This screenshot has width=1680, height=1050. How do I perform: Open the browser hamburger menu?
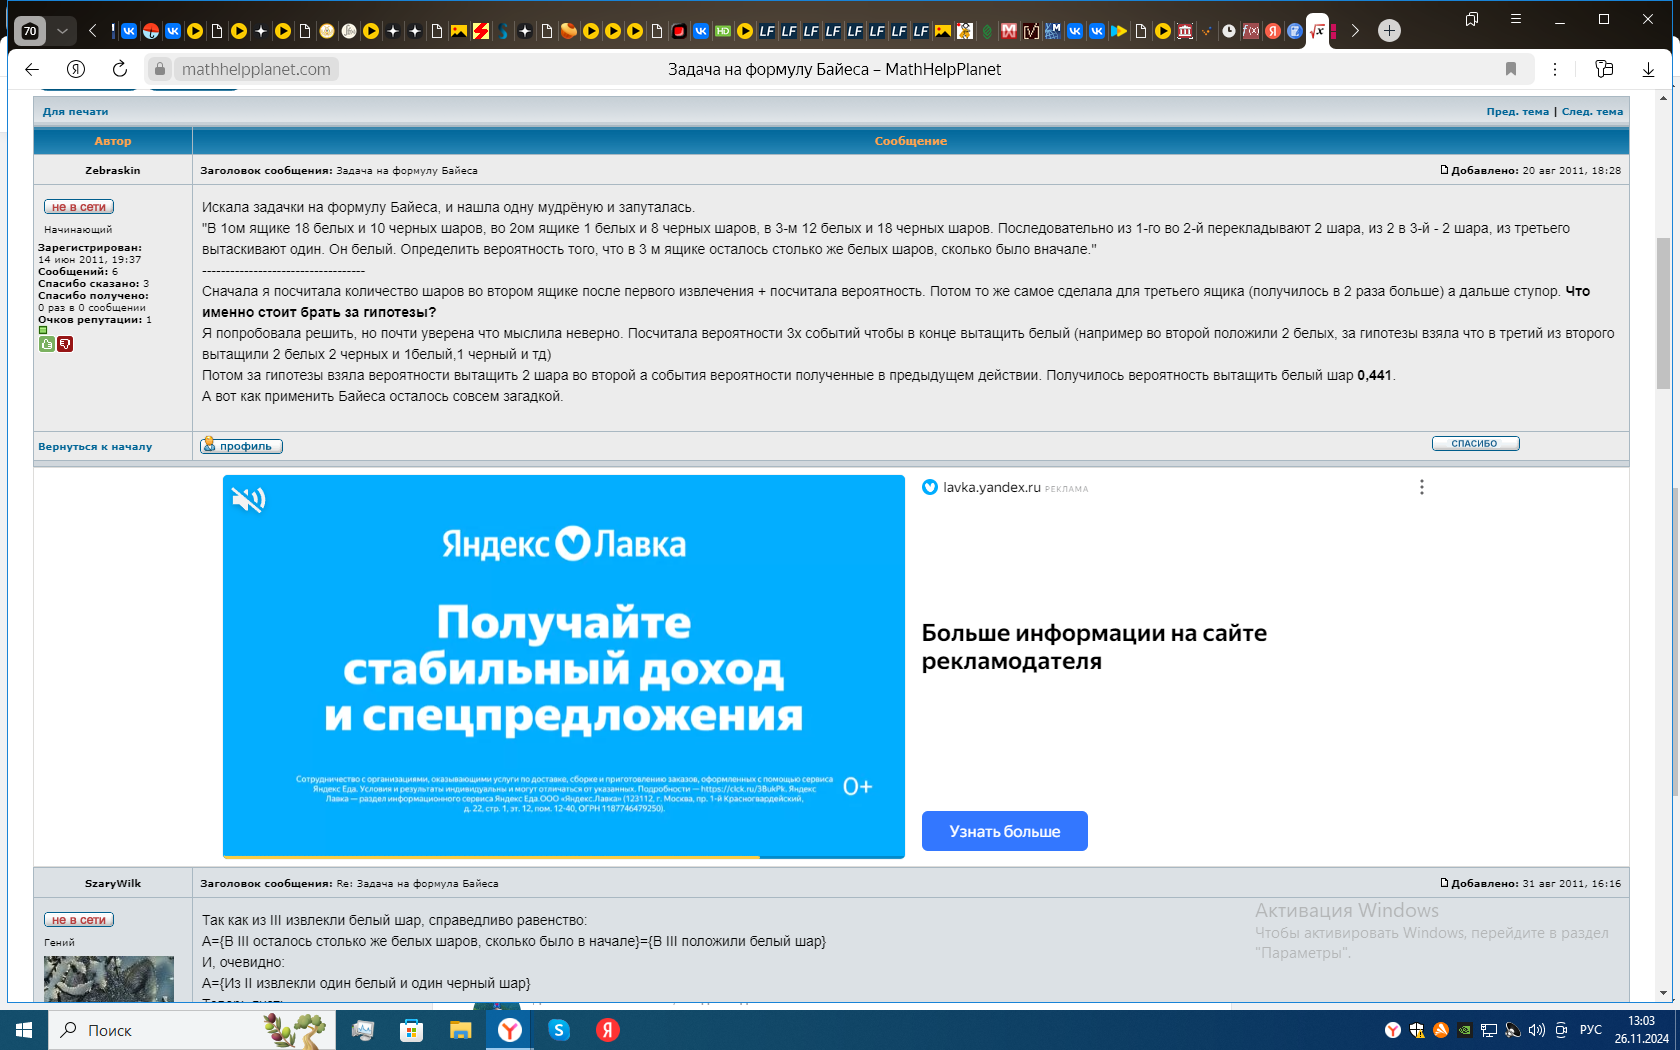click(1516, 19)
